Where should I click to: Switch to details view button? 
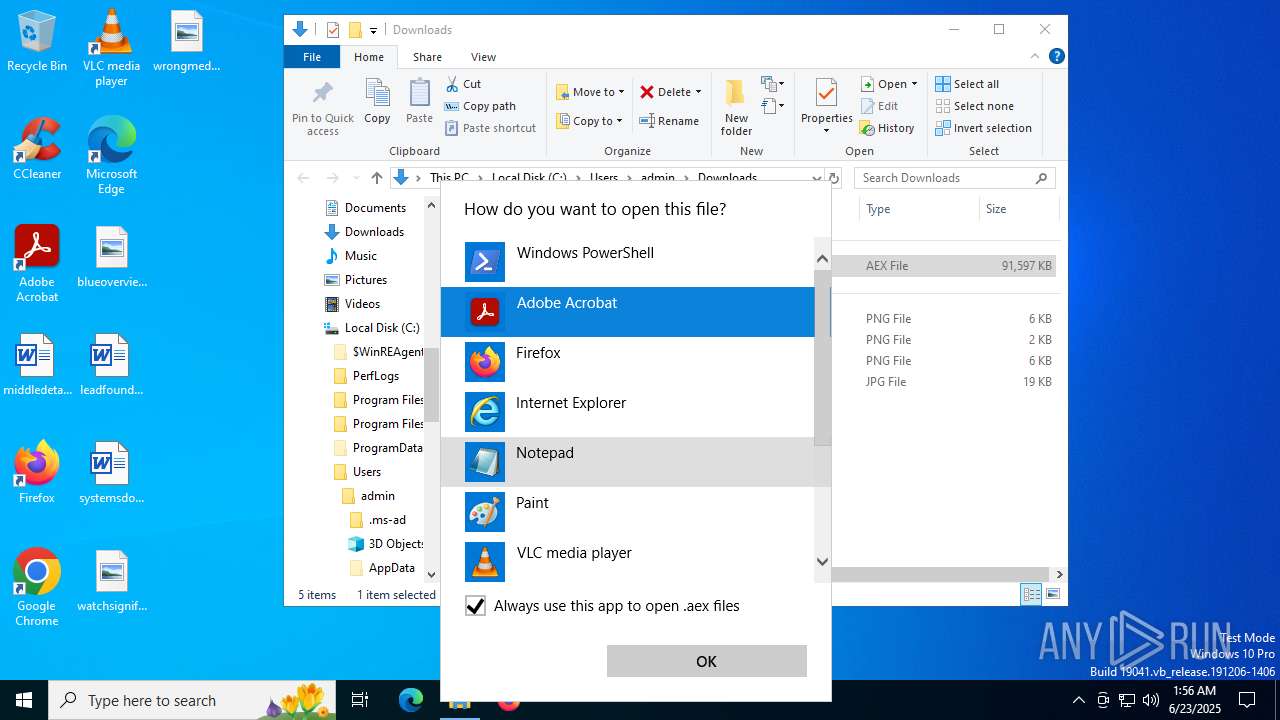[1031, 594]
